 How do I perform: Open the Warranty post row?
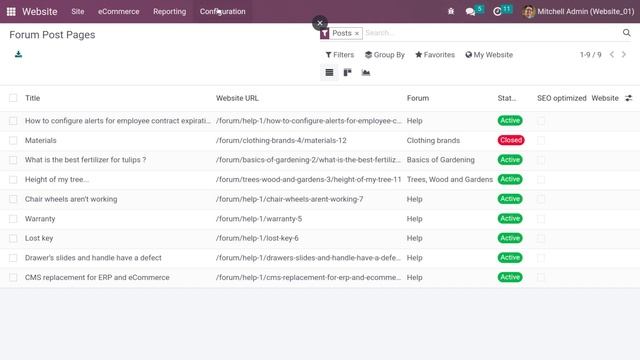(40, 219)
